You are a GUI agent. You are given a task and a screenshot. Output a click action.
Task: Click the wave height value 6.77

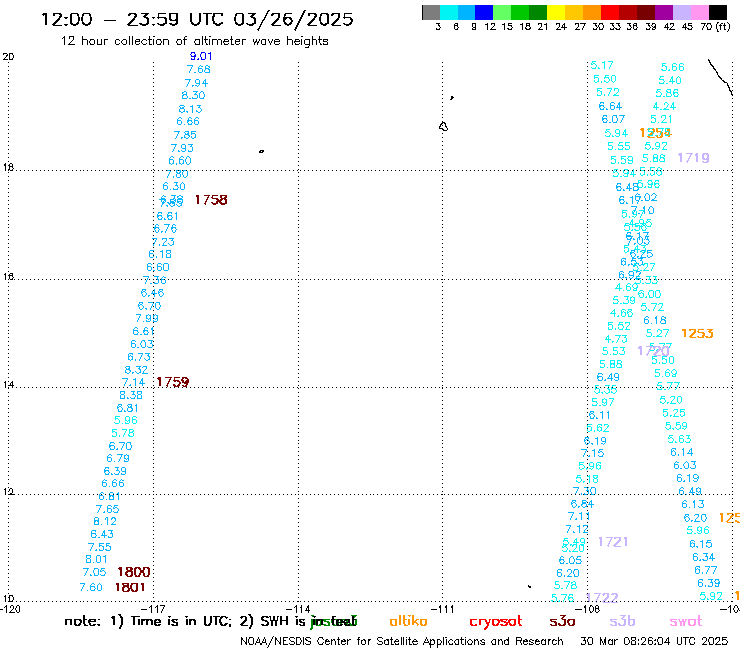click(x=706, y=571)
